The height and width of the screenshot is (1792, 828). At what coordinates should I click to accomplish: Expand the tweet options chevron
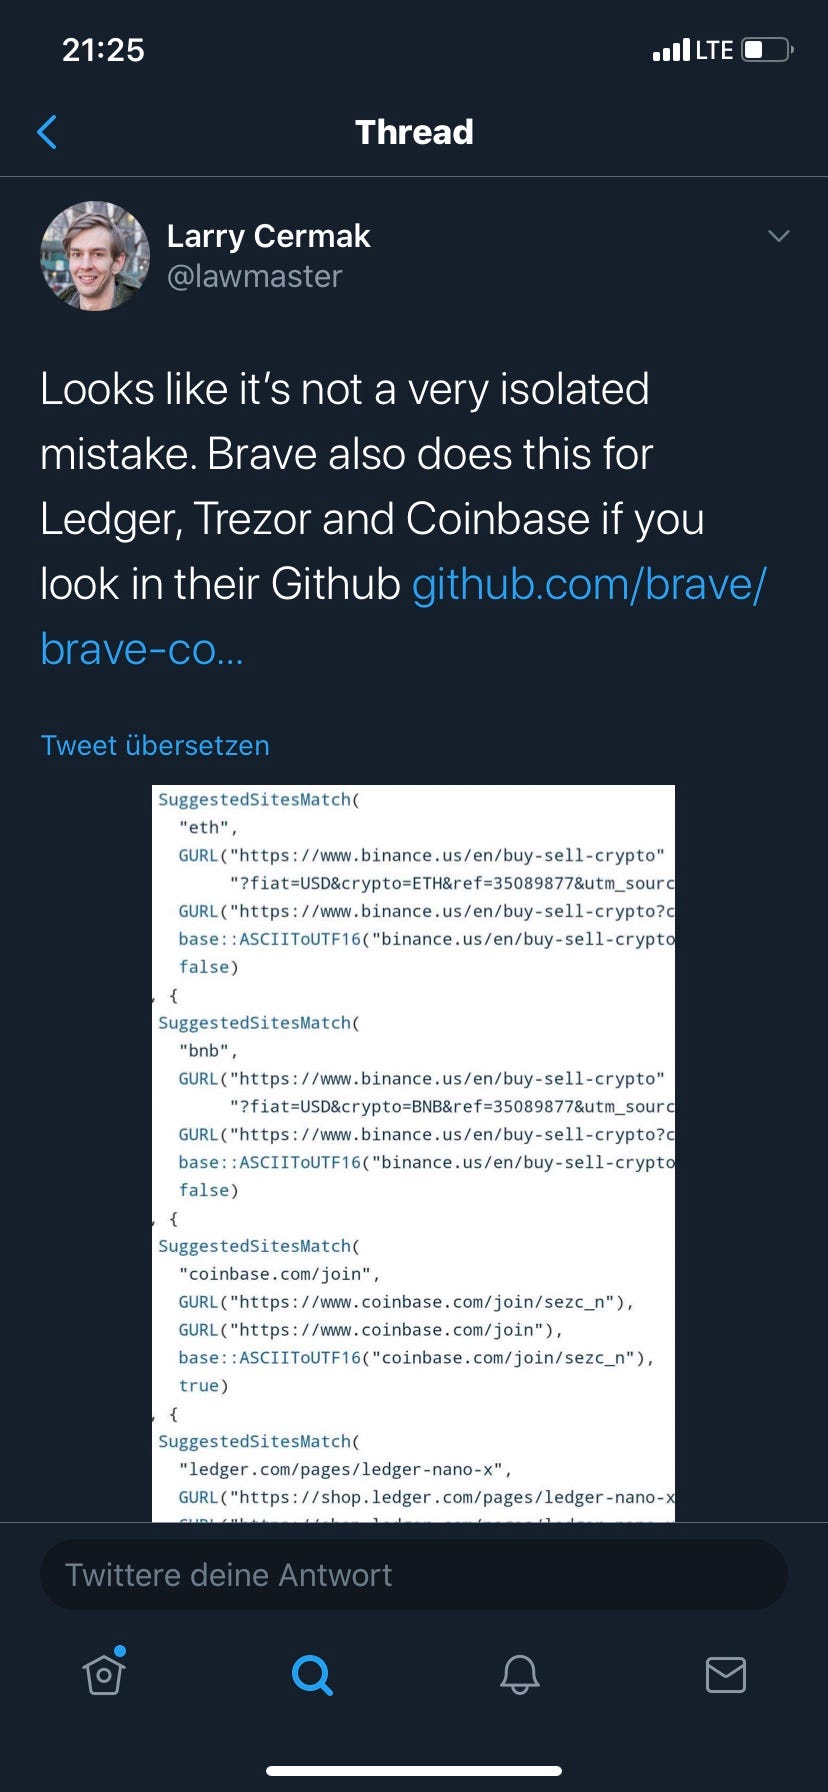(x=779, y=236)
